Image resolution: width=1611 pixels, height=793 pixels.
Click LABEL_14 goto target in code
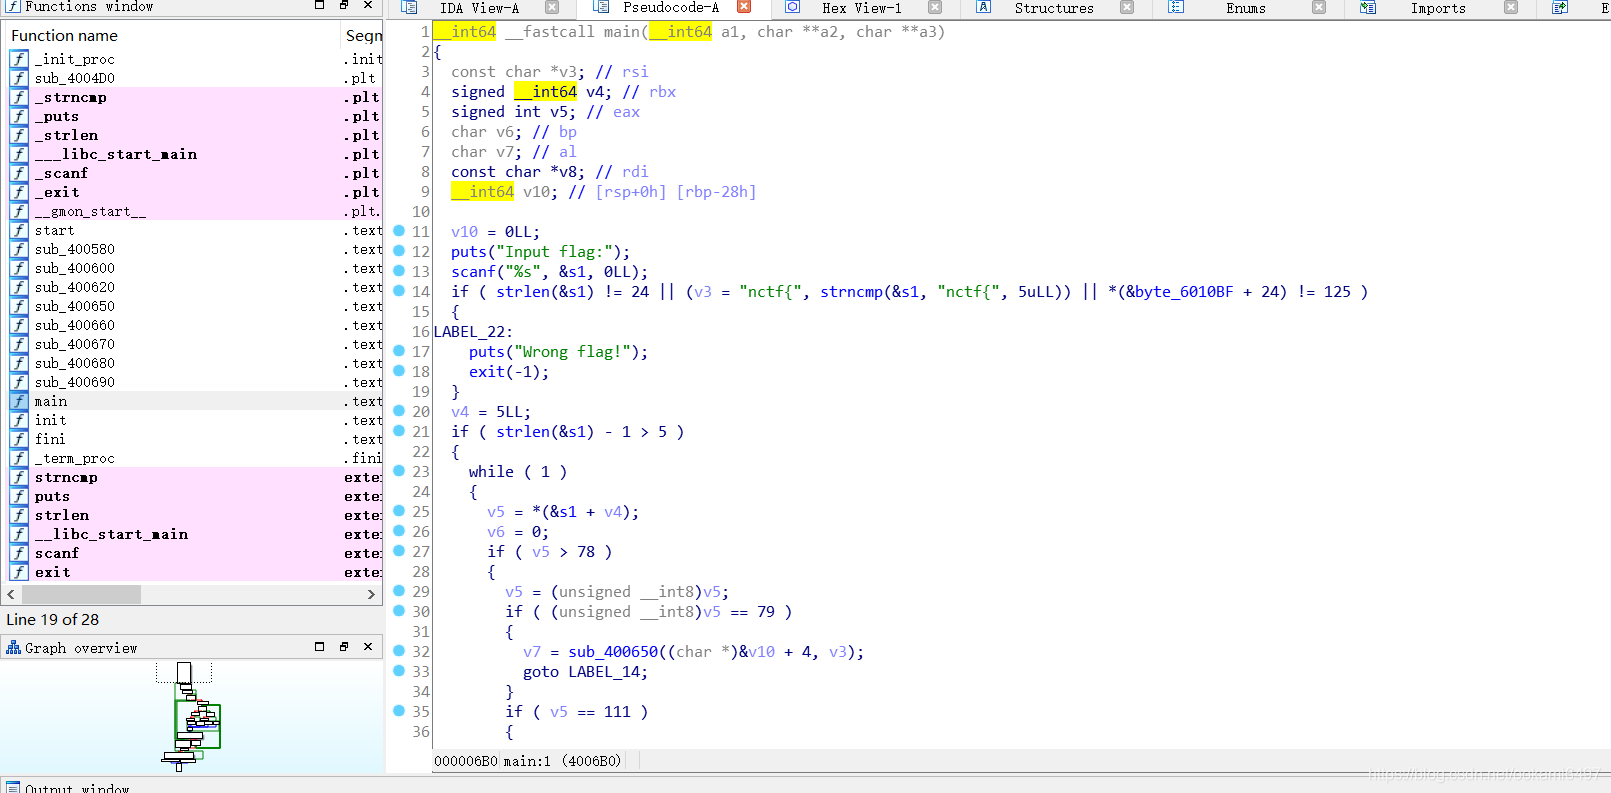pyautogui.click(x=605, y=672)
